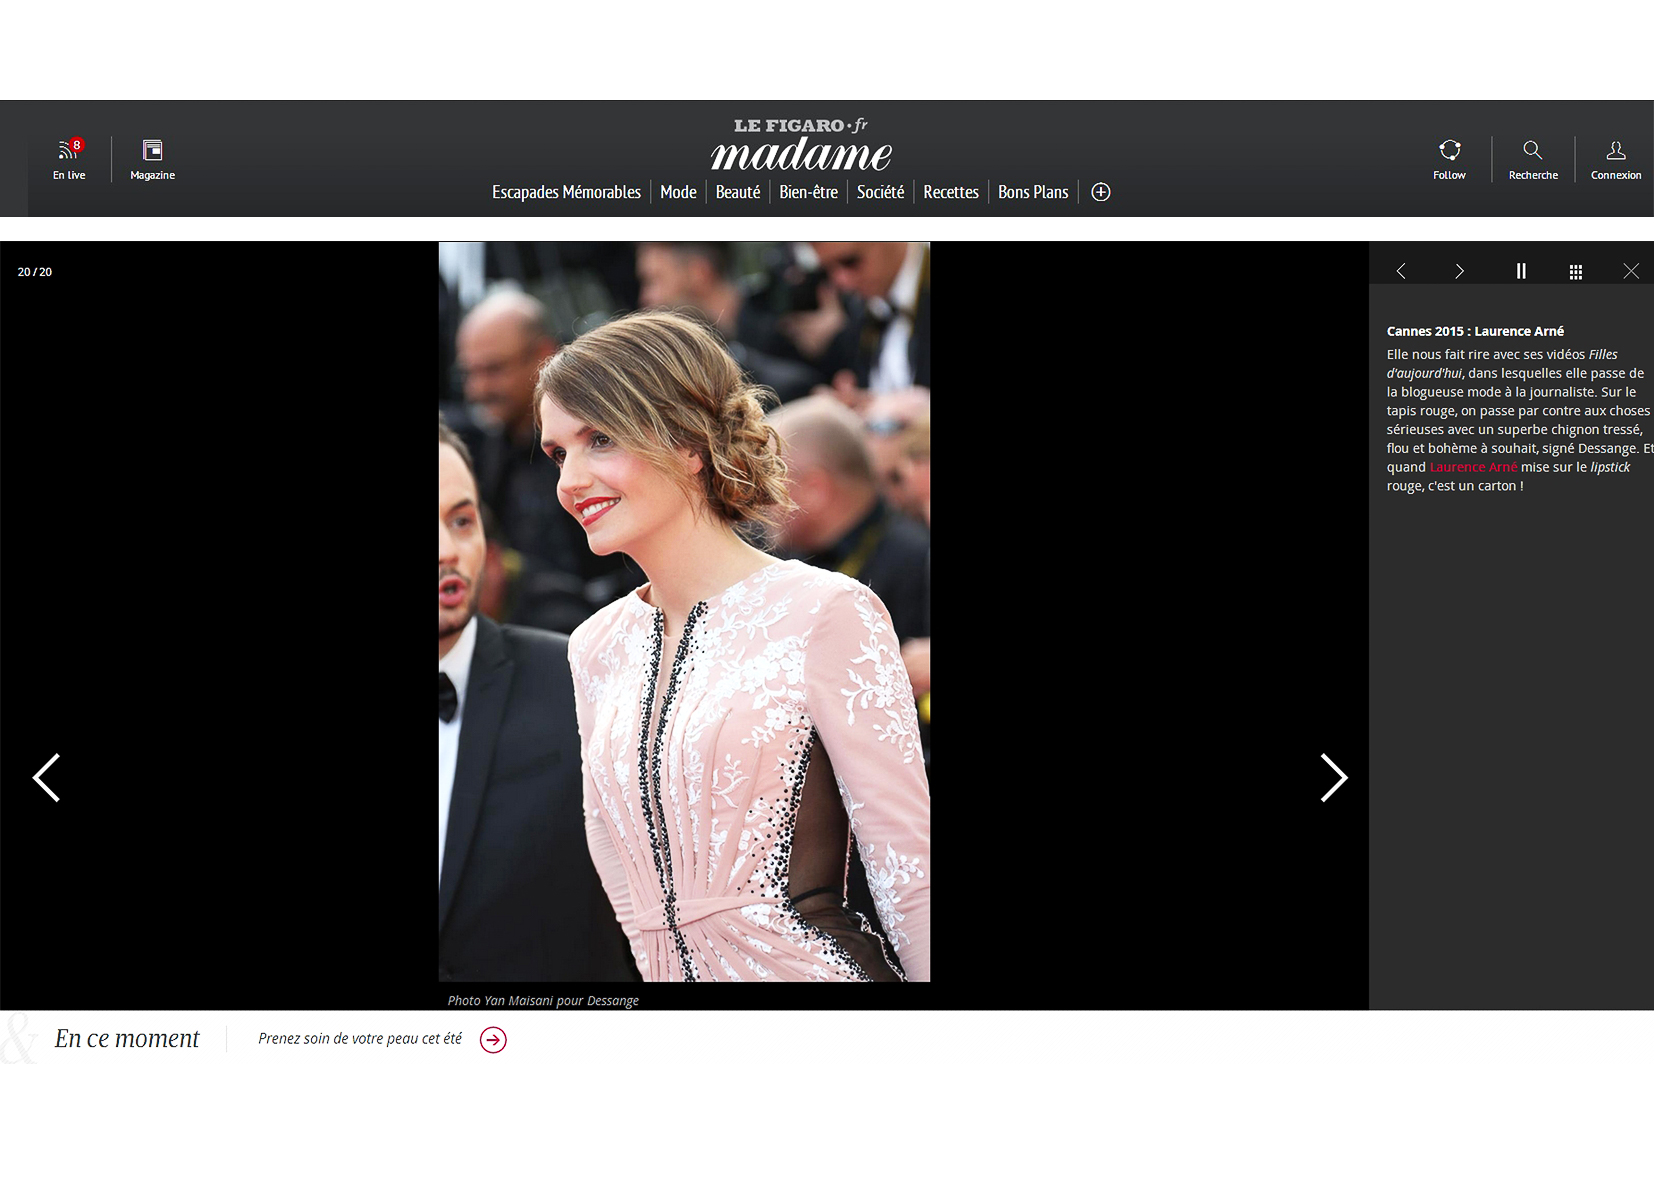Viewport: 1654px width, 1181px height.
Task: Click circled arrow next to skin care teaser
Action: tap(493, 1040)
